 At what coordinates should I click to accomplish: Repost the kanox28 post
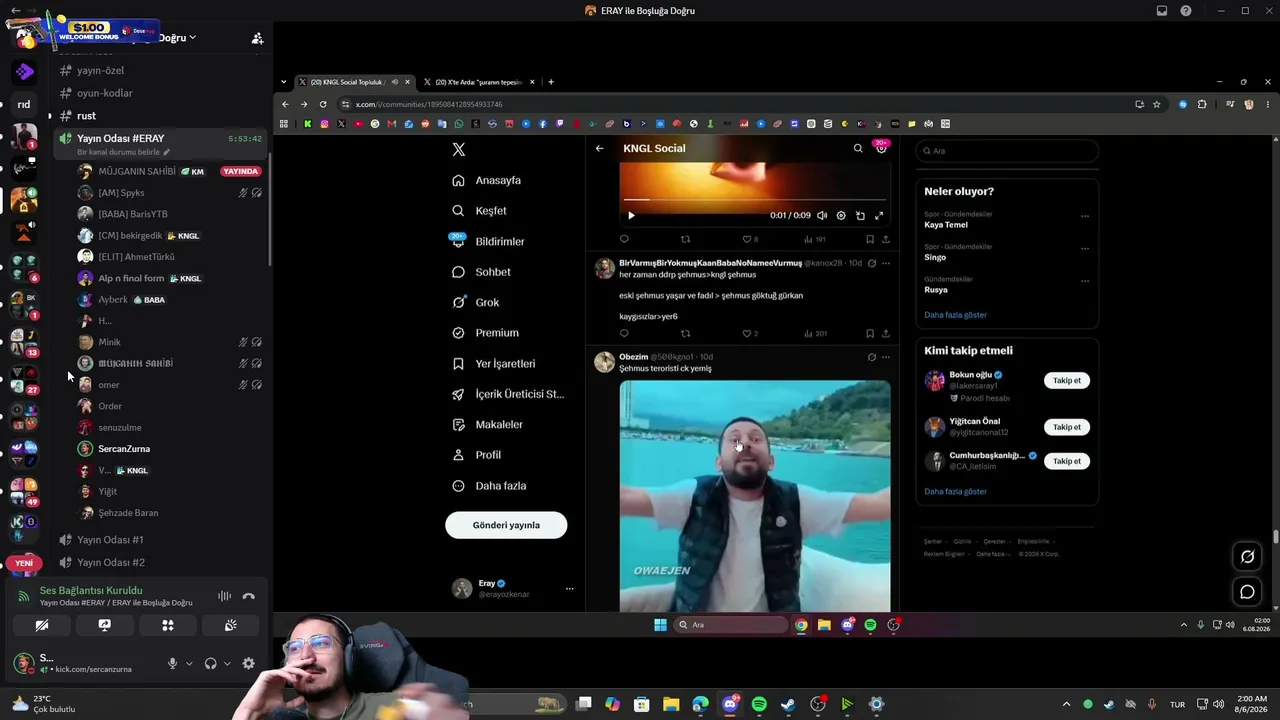(x=685, y=333)
